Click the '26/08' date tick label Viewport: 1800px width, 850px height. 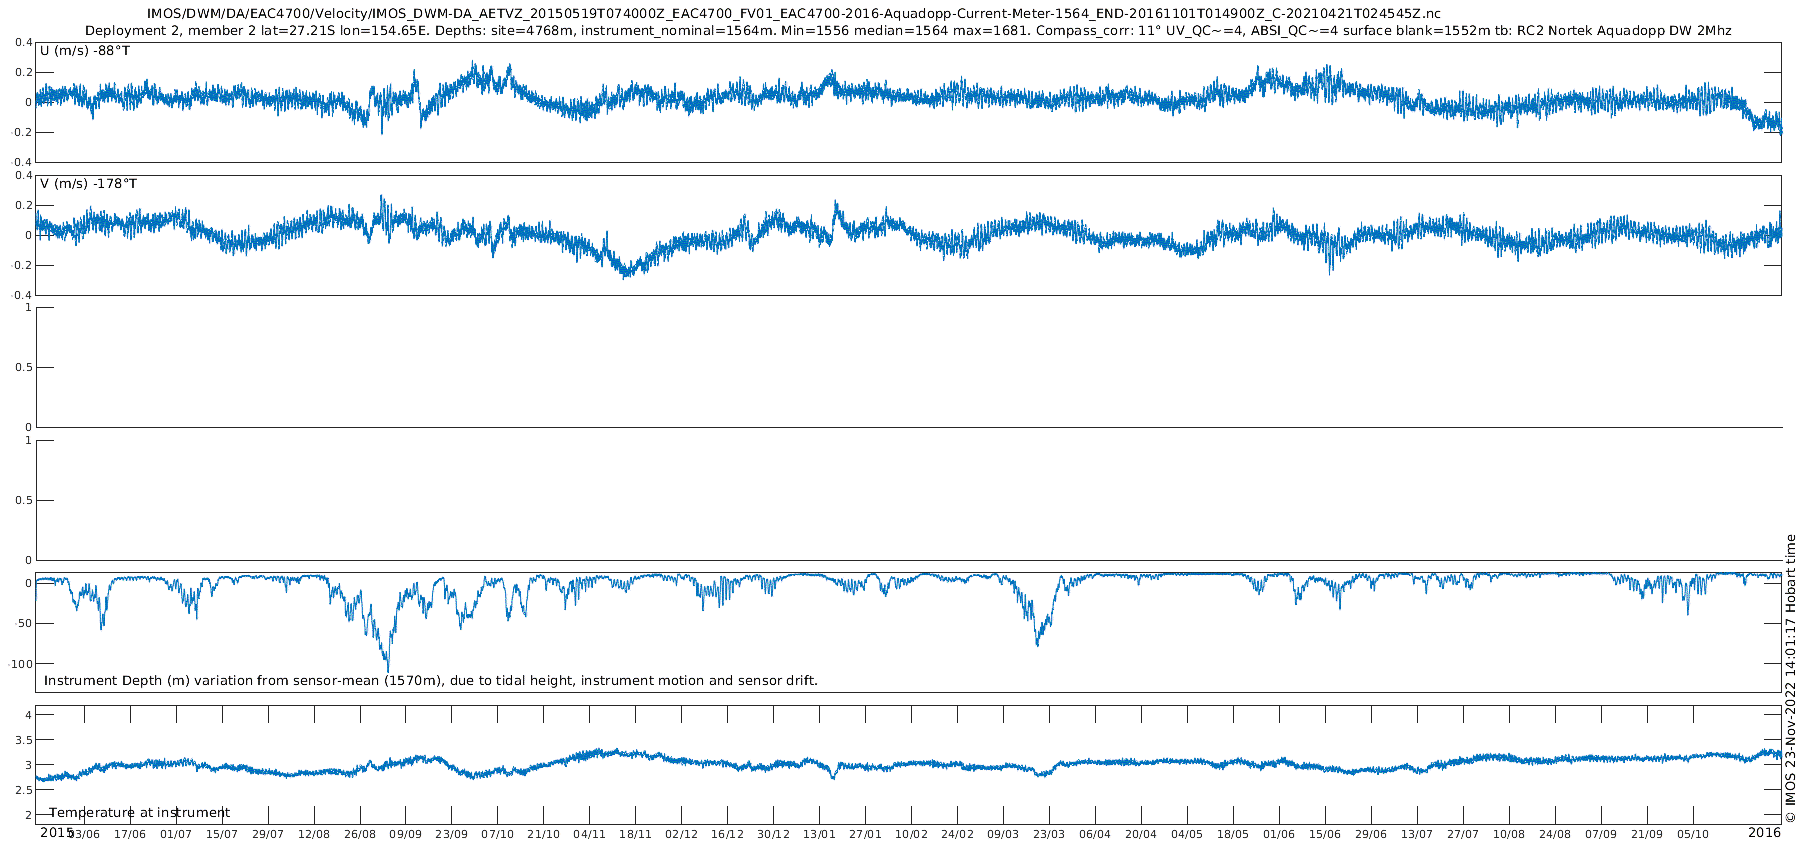360,834
